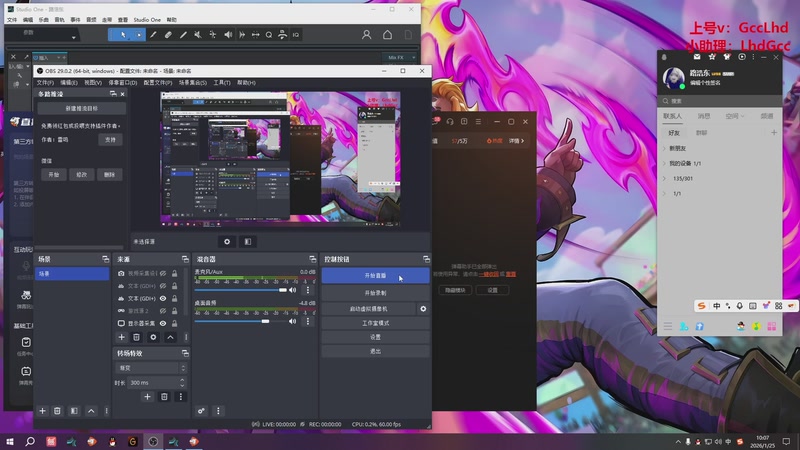Toggle Sogou voice input microphone icon

click(x=739, y=306)
